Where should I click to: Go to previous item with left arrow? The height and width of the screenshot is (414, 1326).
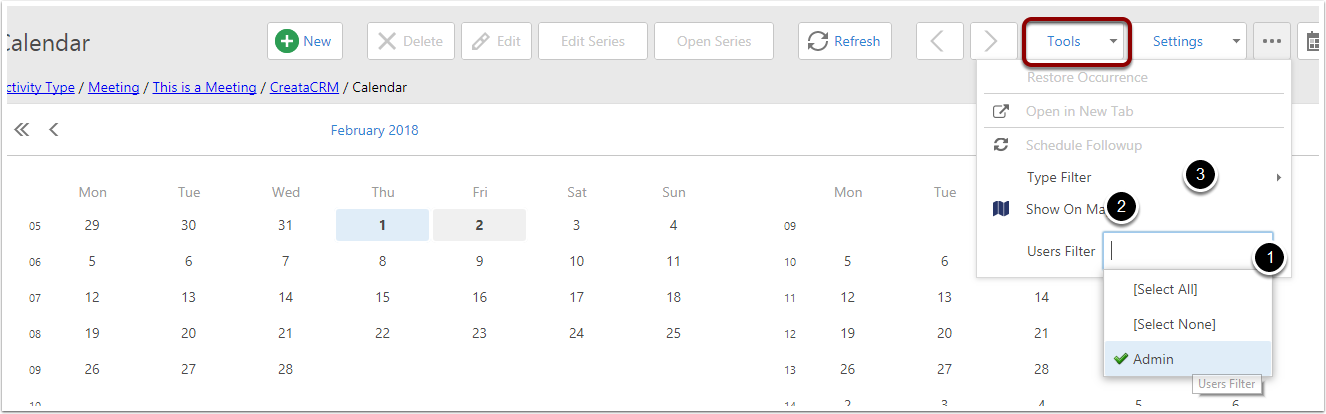click(940, 41)
